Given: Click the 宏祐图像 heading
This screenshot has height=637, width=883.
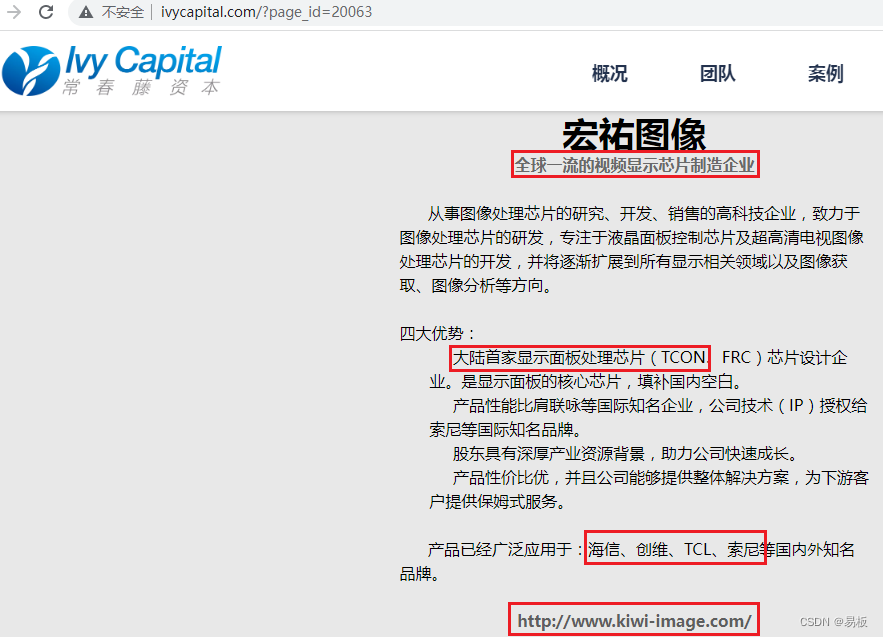Looking at the screenshot, I should click(634, 134).
